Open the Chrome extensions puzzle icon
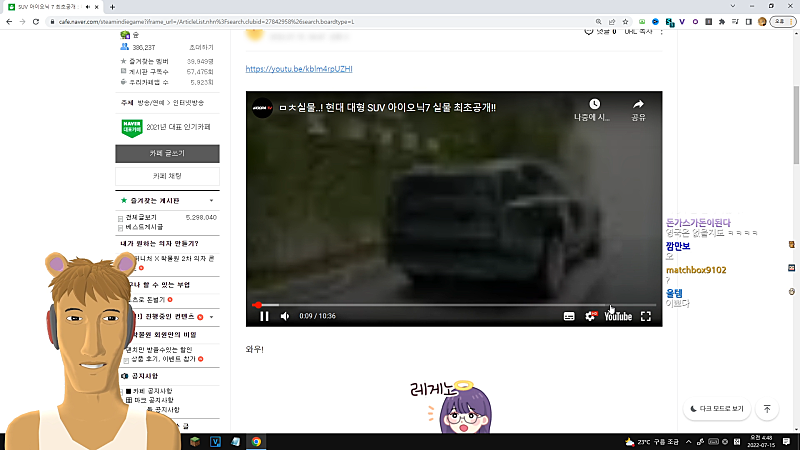Image resolution: width=800 pixels, height=450 pixels. [x=721, y=22]
